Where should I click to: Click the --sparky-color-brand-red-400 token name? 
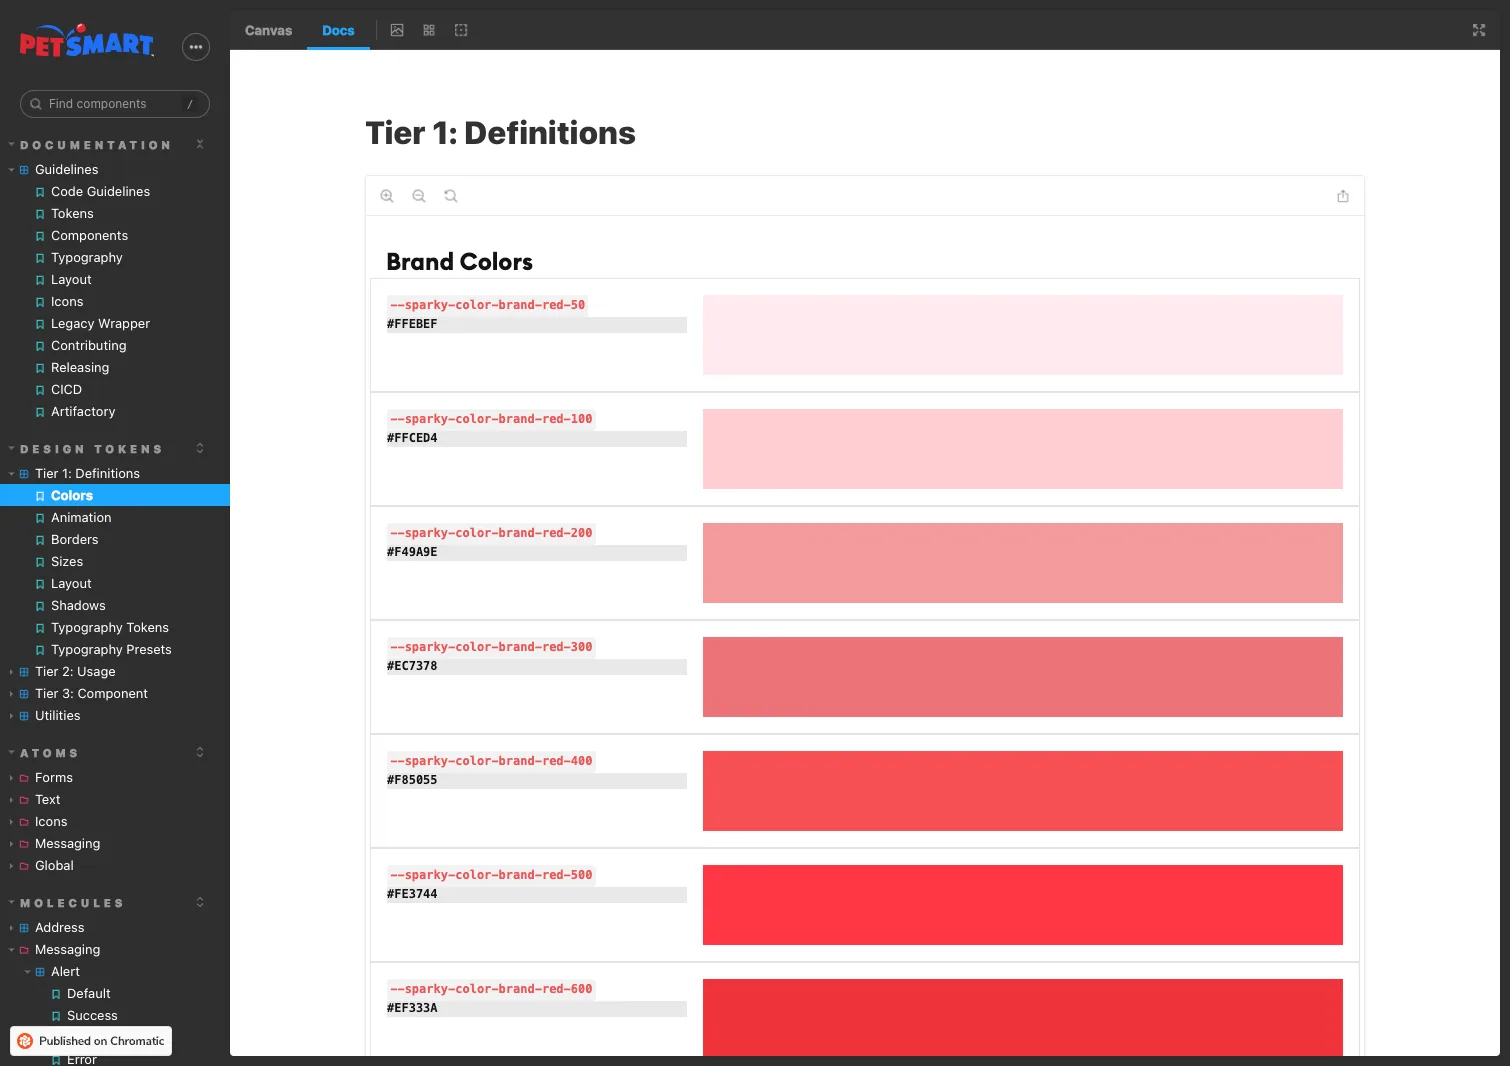491,761
